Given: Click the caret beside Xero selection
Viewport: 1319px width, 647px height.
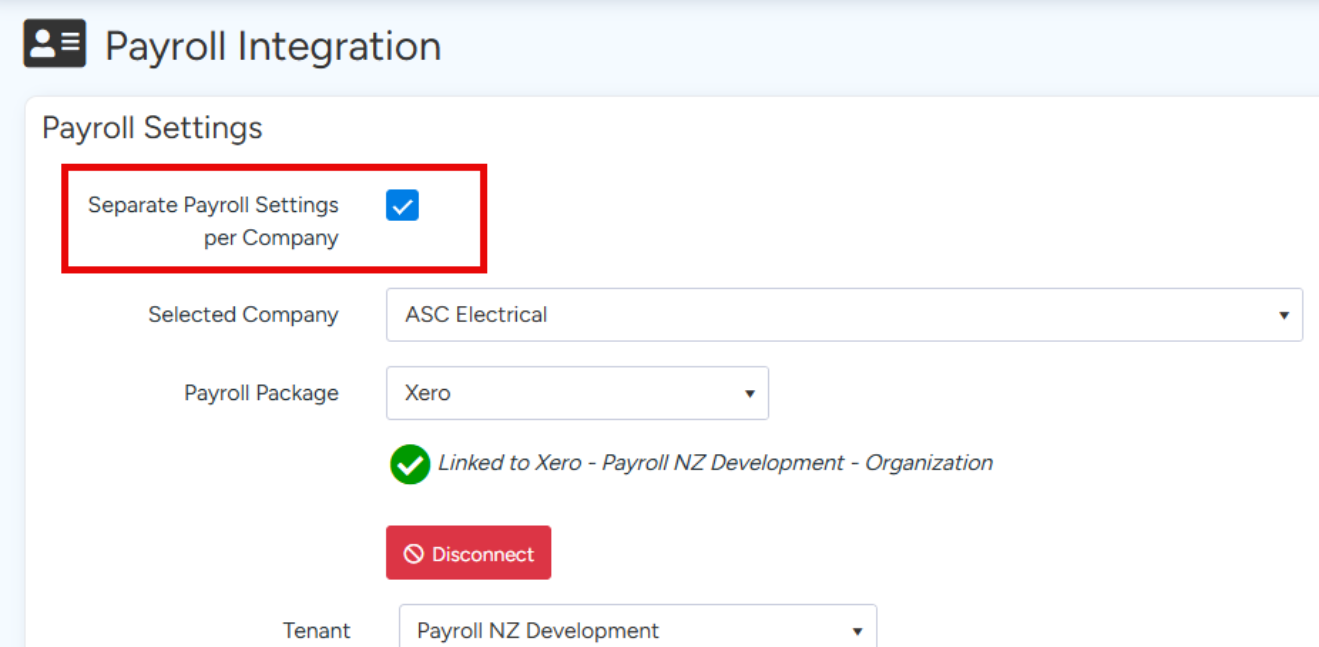Looking at the screenshot, I should click(749, 394).
